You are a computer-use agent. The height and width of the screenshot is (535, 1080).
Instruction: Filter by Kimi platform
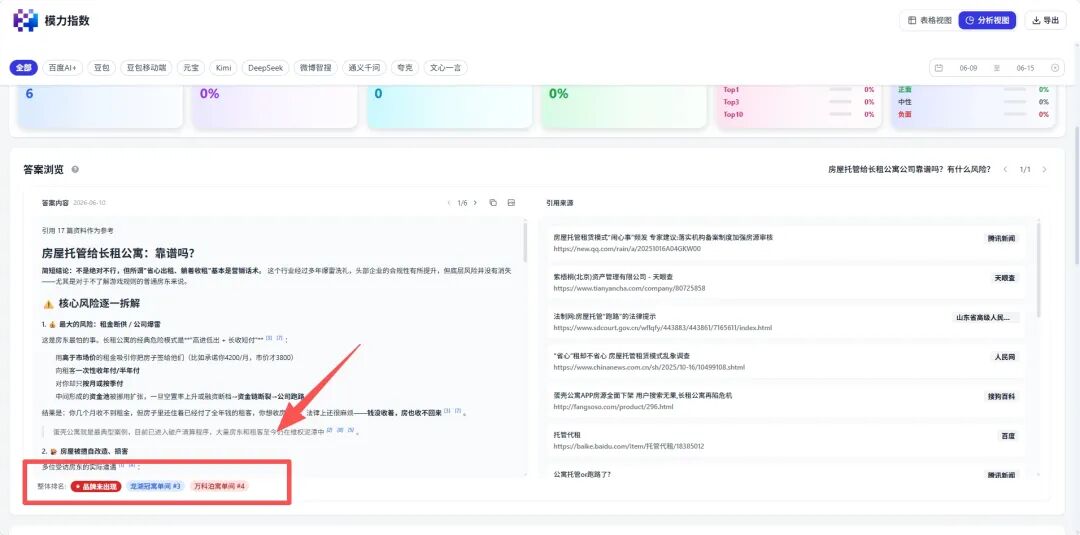pyautogui.click(x=223, y=67)
